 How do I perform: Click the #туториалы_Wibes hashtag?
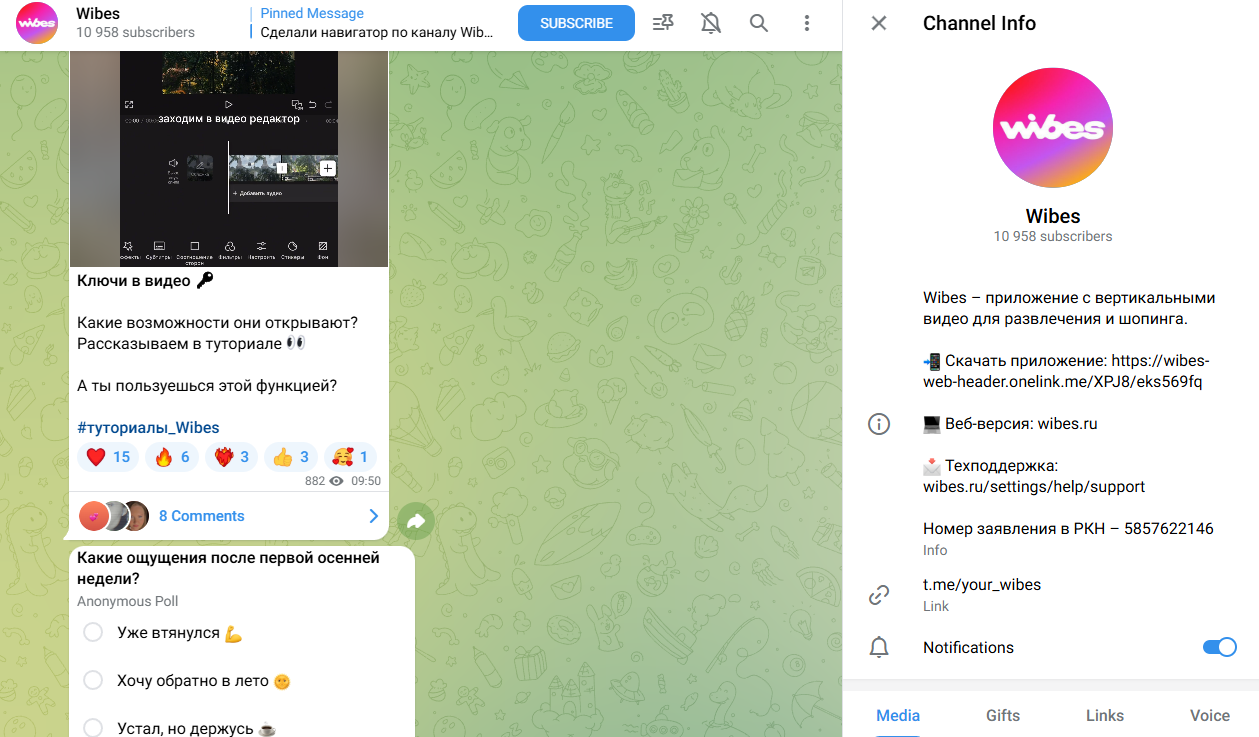coord(148,427)
